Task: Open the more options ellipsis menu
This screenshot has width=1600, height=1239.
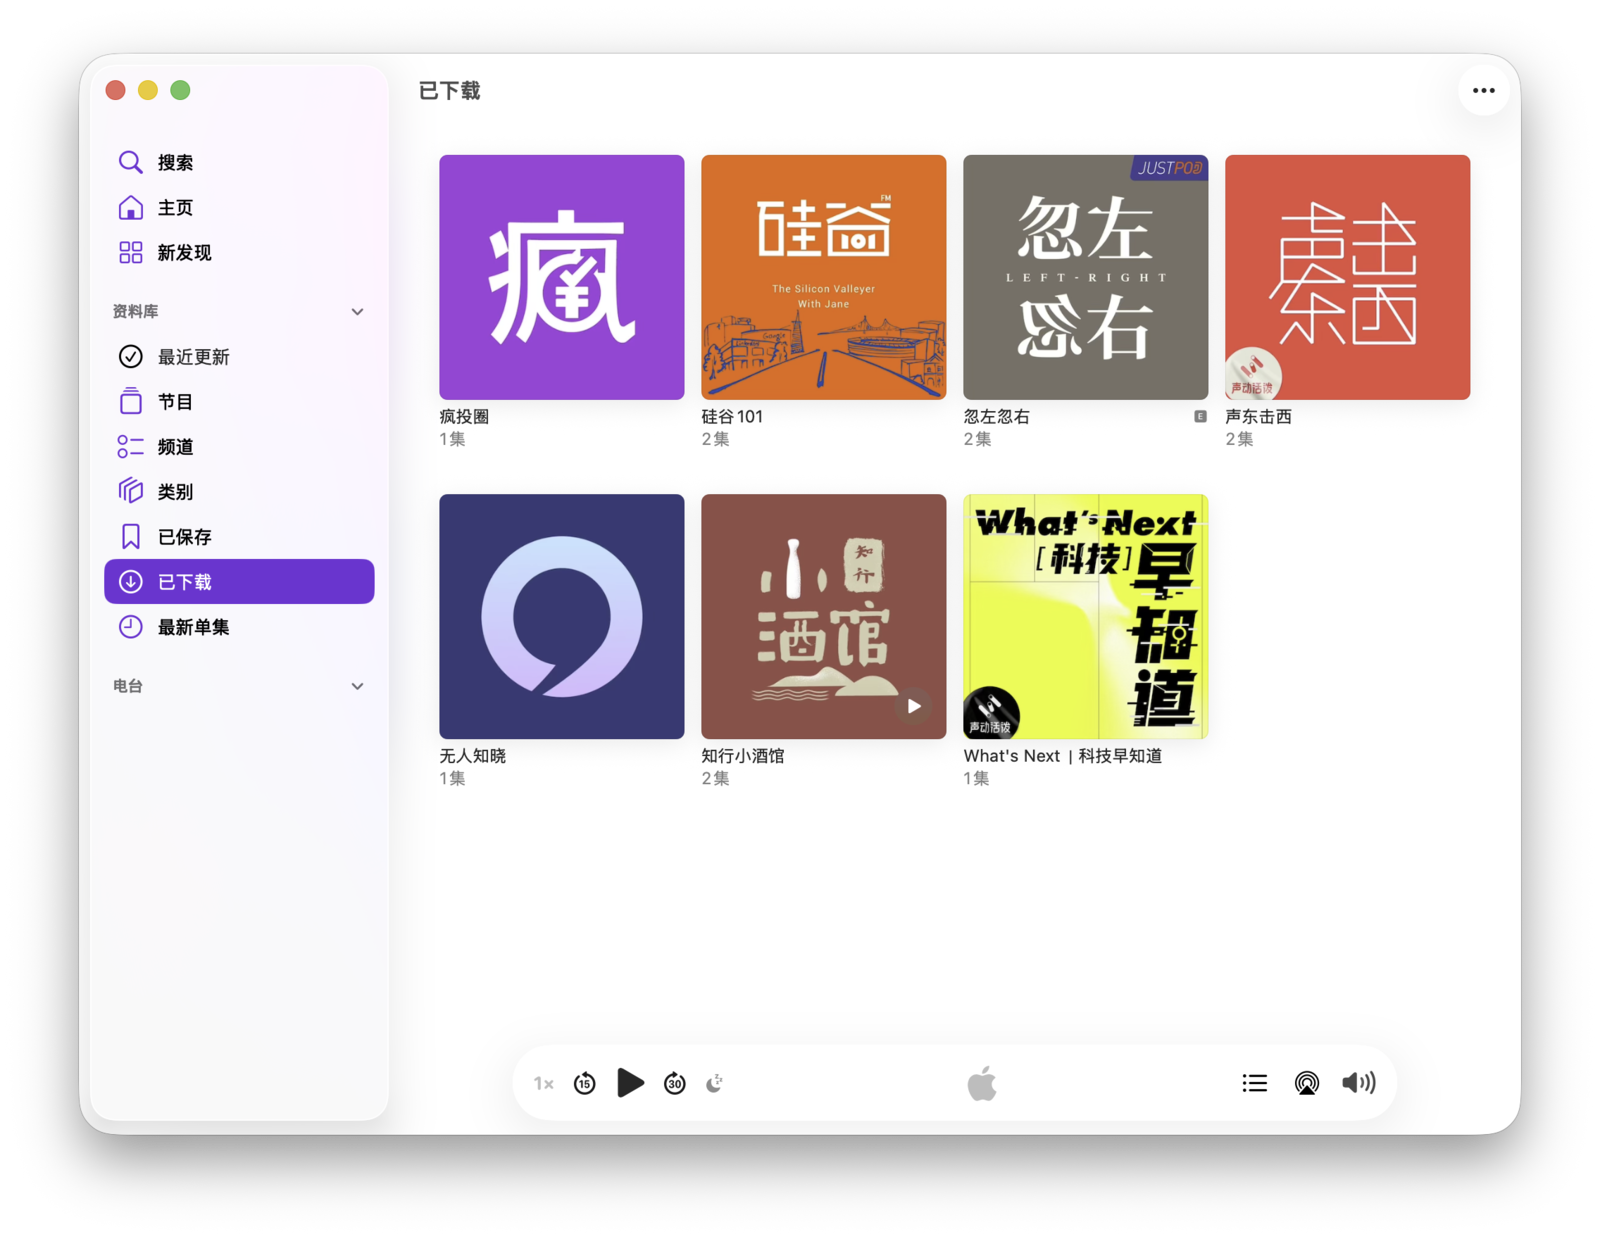Action: [x=1483, y=91]
